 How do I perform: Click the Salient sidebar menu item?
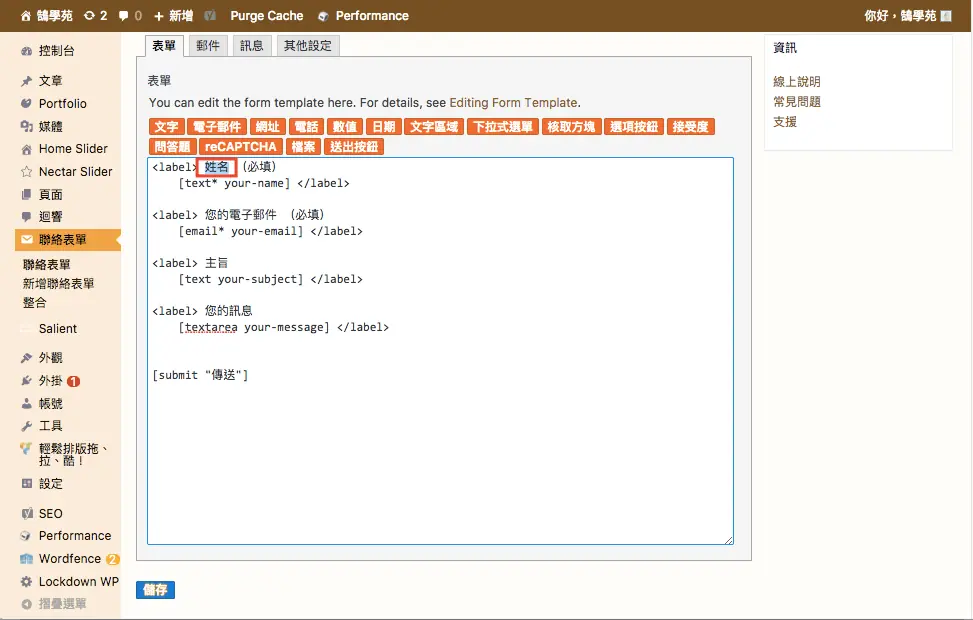[x=58, y=329]
